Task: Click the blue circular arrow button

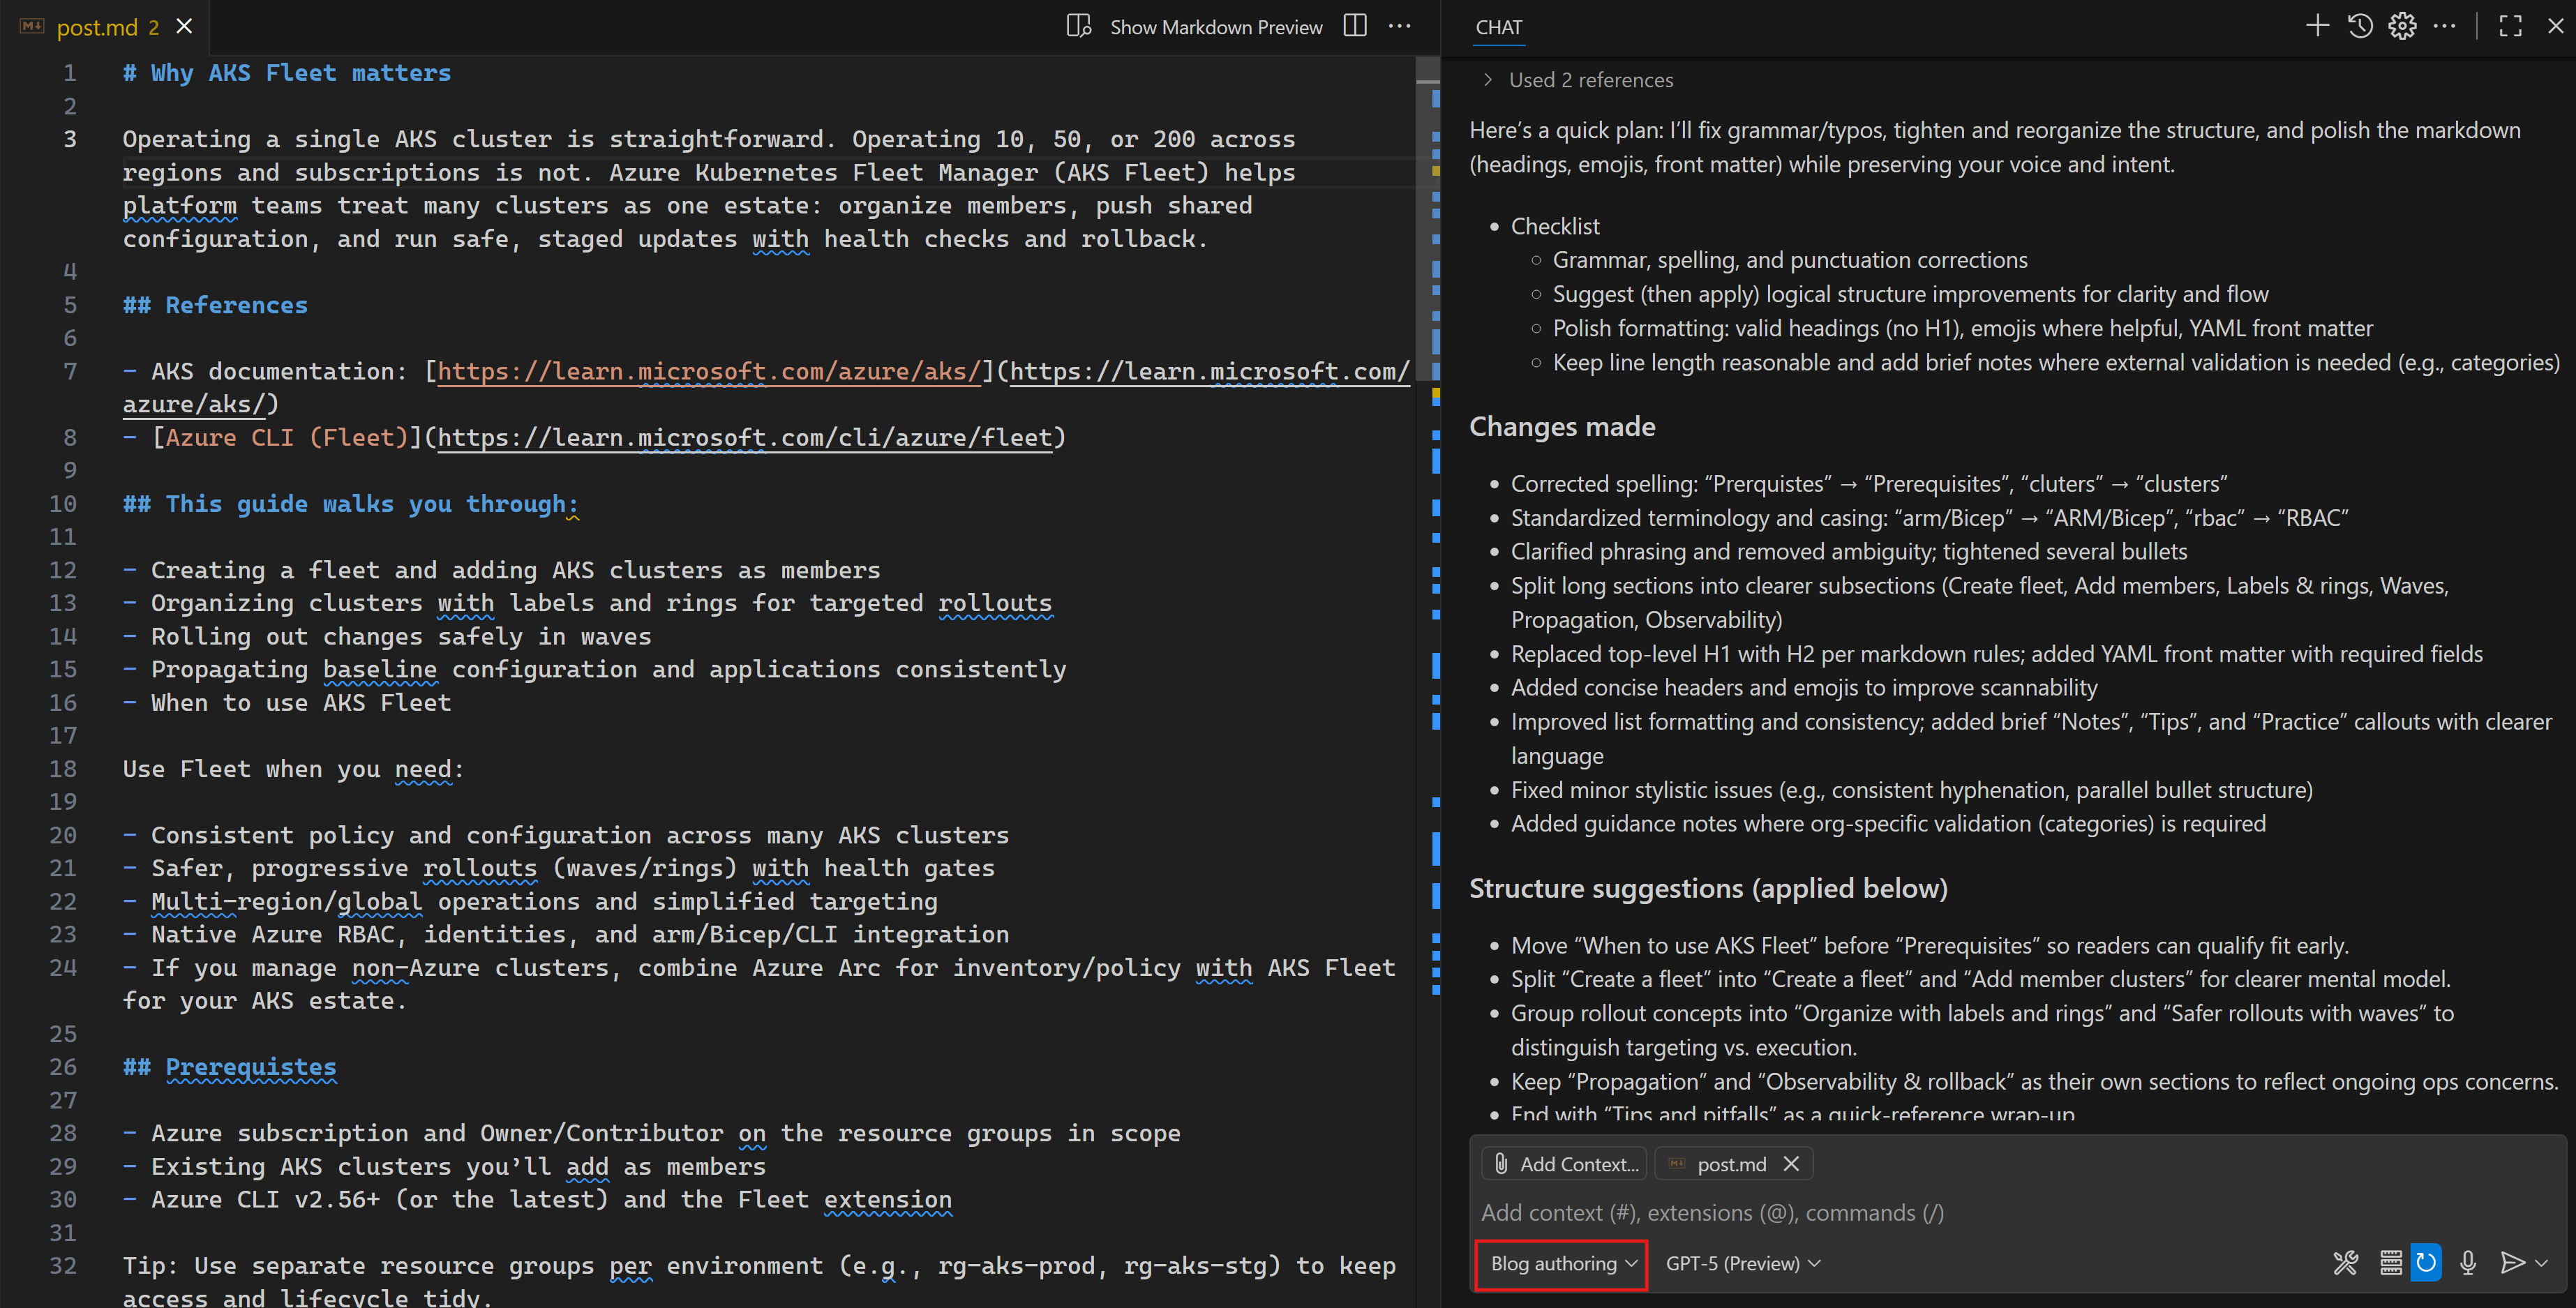Action: pyautogui.click(x=2426, y=1263)
